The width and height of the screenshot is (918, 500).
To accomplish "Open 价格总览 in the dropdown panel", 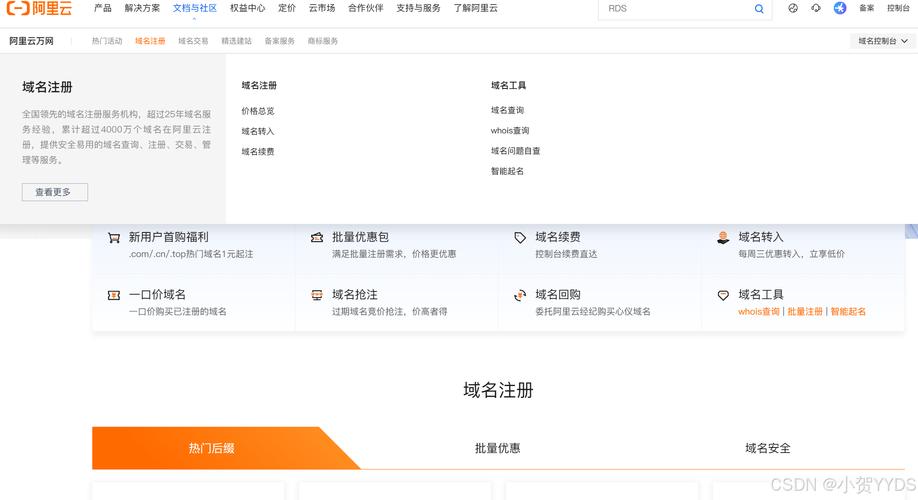I will tap(258, 111).
